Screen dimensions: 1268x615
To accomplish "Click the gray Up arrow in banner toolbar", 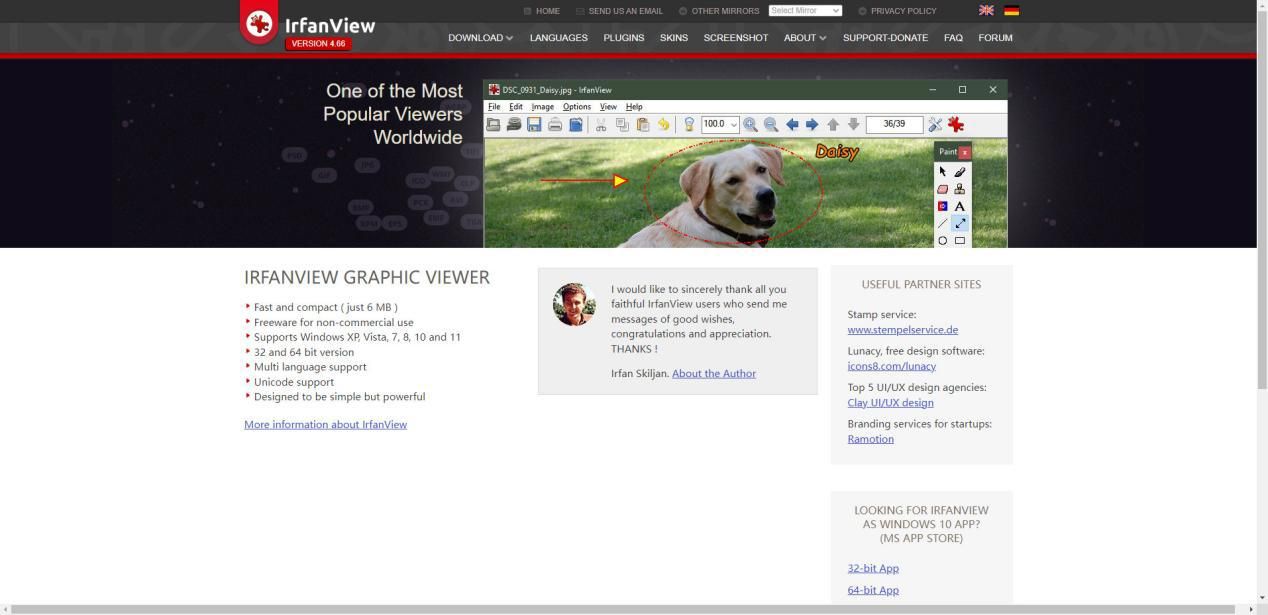I will coord(833,125).
